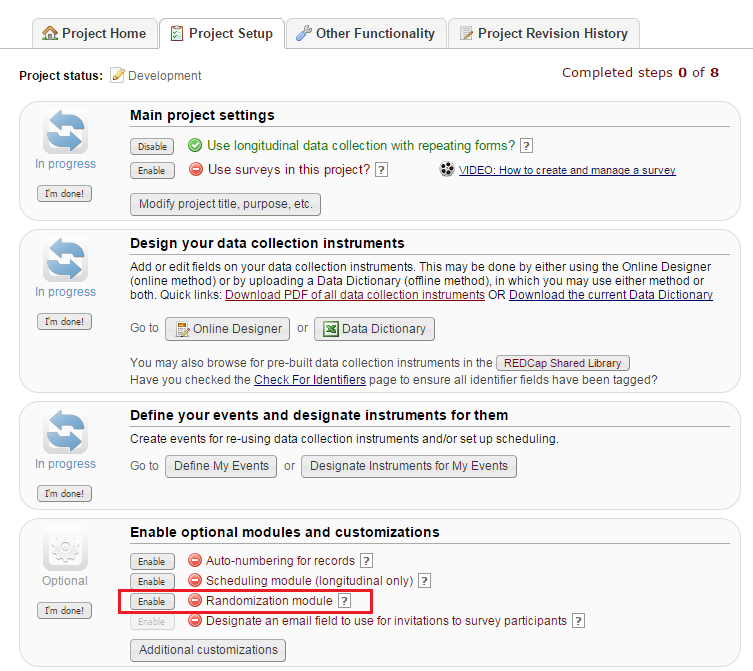Disable longitudinal data collection
Screen dimensions: 753x671
pos(152,146)
